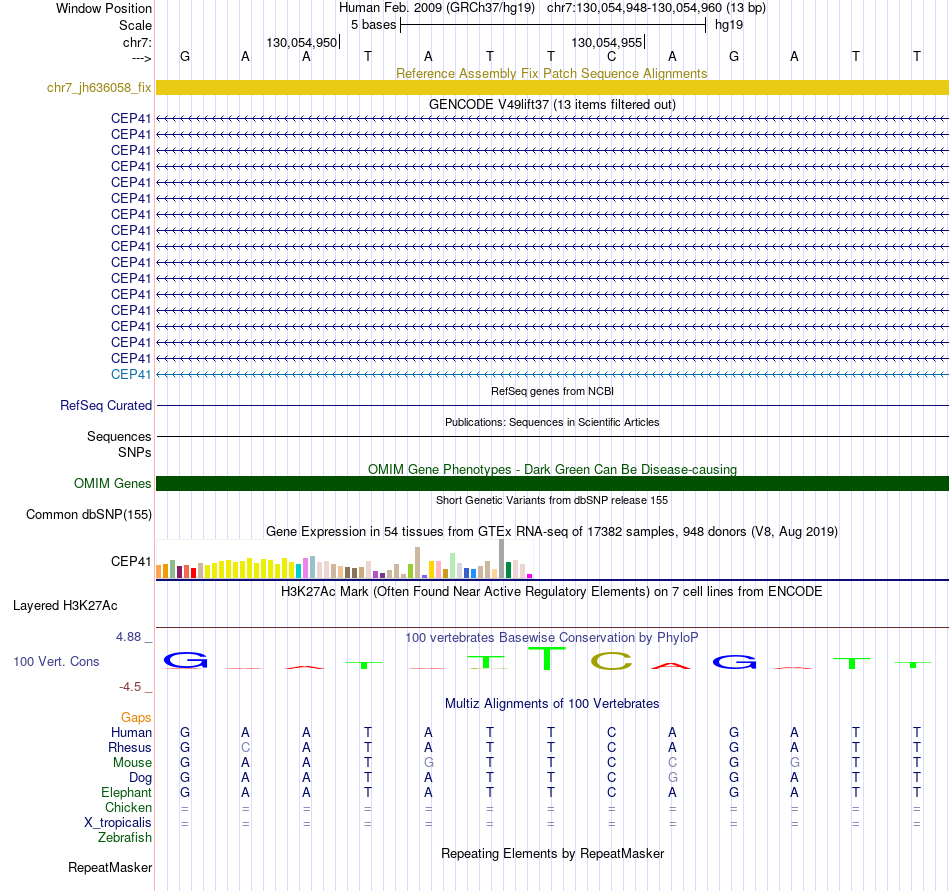Click the Common dbSNP(155) track label
The image size is (950, 891).
pos(88,514)
